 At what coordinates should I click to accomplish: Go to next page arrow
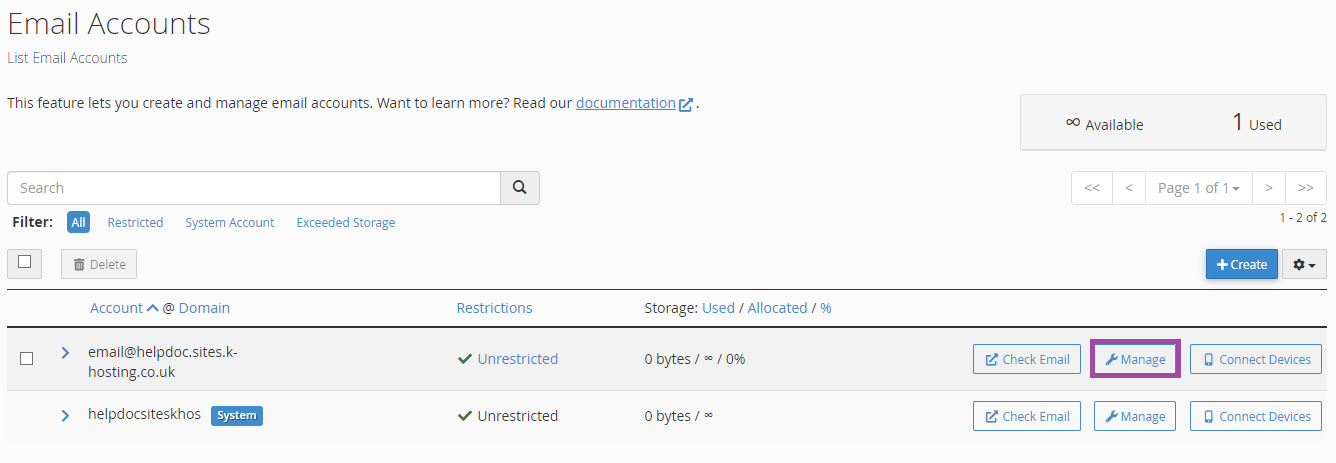(1268, 188)
